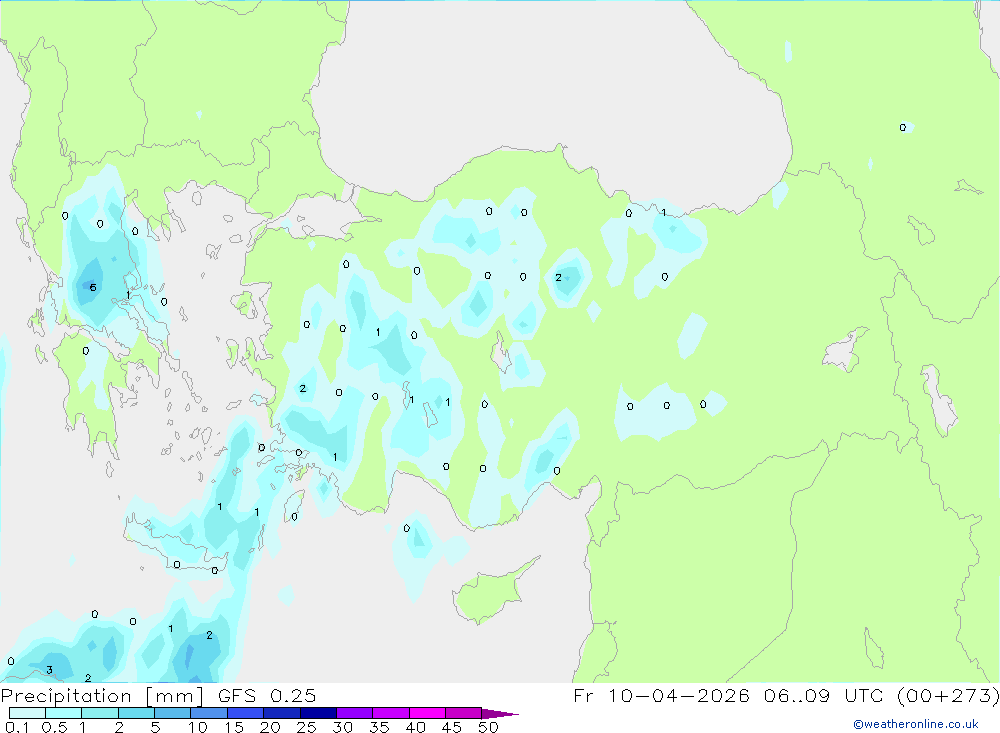This screenshot has height=733, width=1000.
Task: Click the "10" legend scale label
Action: click(x=197, y=727)
